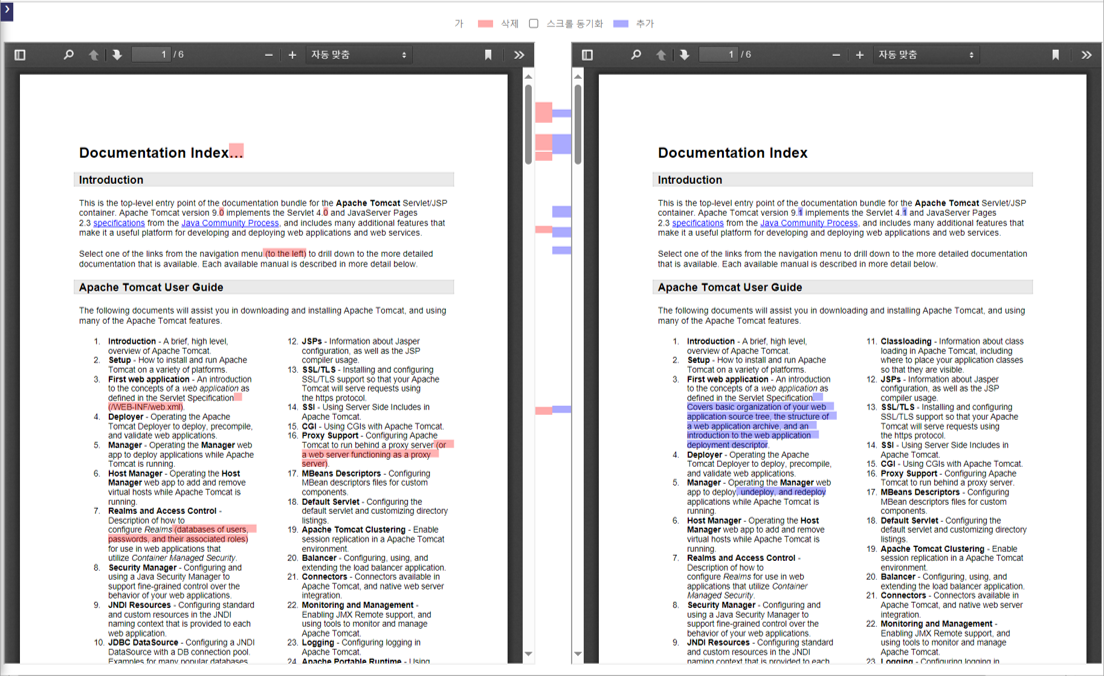Click added 'undeploy, and redeploy' highlight in right document
The image size is (1104, 676).
782,492
